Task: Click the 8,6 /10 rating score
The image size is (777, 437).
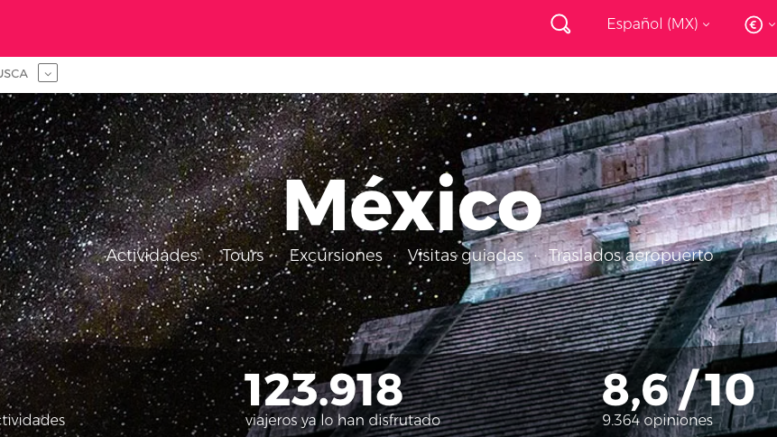Action: click(678, 390)
